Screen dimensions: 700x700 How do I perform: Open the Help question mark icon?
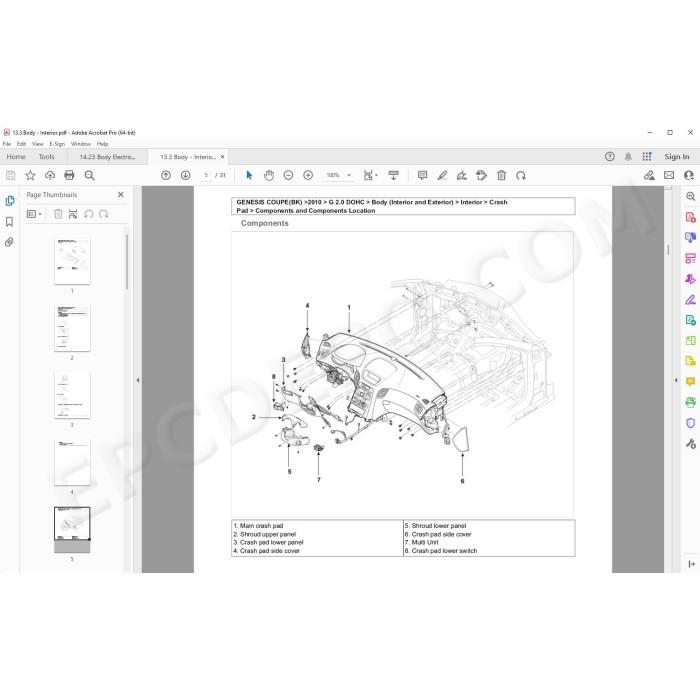point(610,157)
